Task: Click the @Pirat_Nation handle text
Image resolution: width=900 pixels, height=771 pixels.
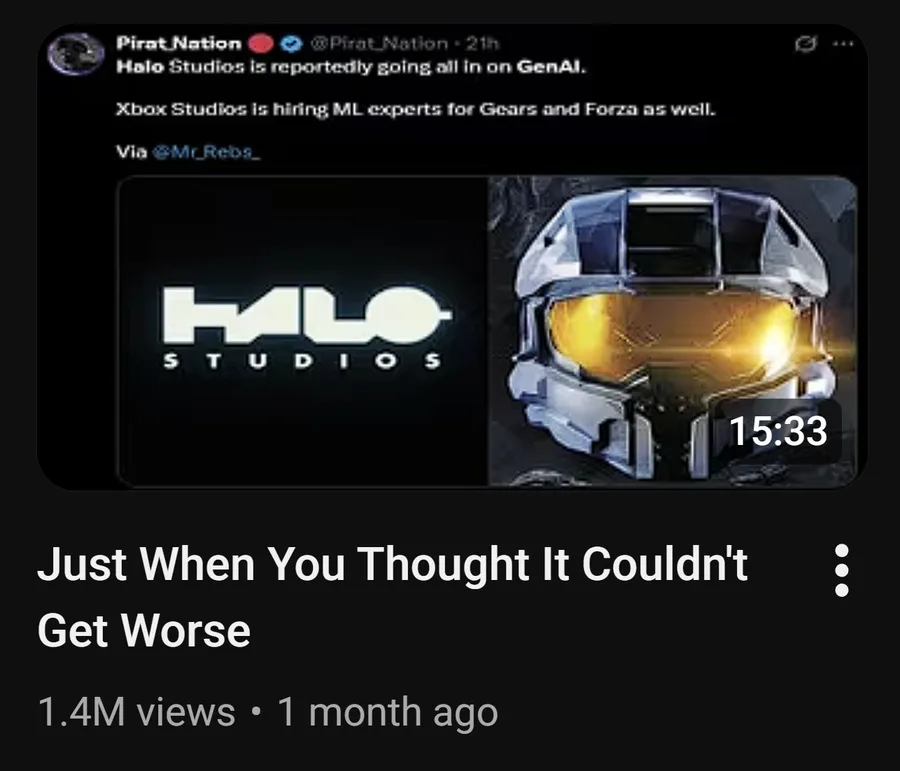Action: coord(379,44)
